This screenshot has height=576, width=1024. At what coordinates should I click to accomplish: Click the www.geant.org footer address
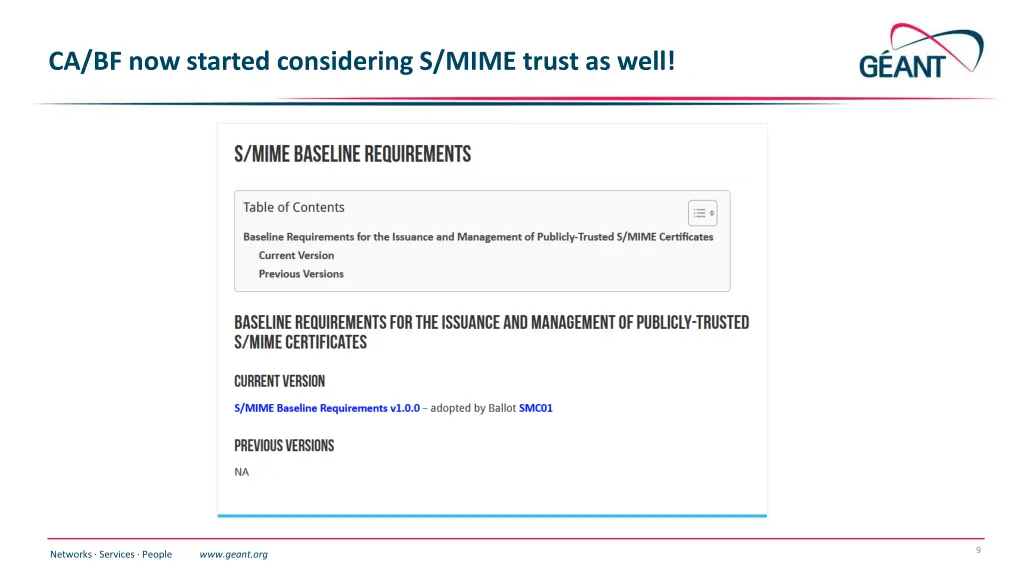[233, 554]
